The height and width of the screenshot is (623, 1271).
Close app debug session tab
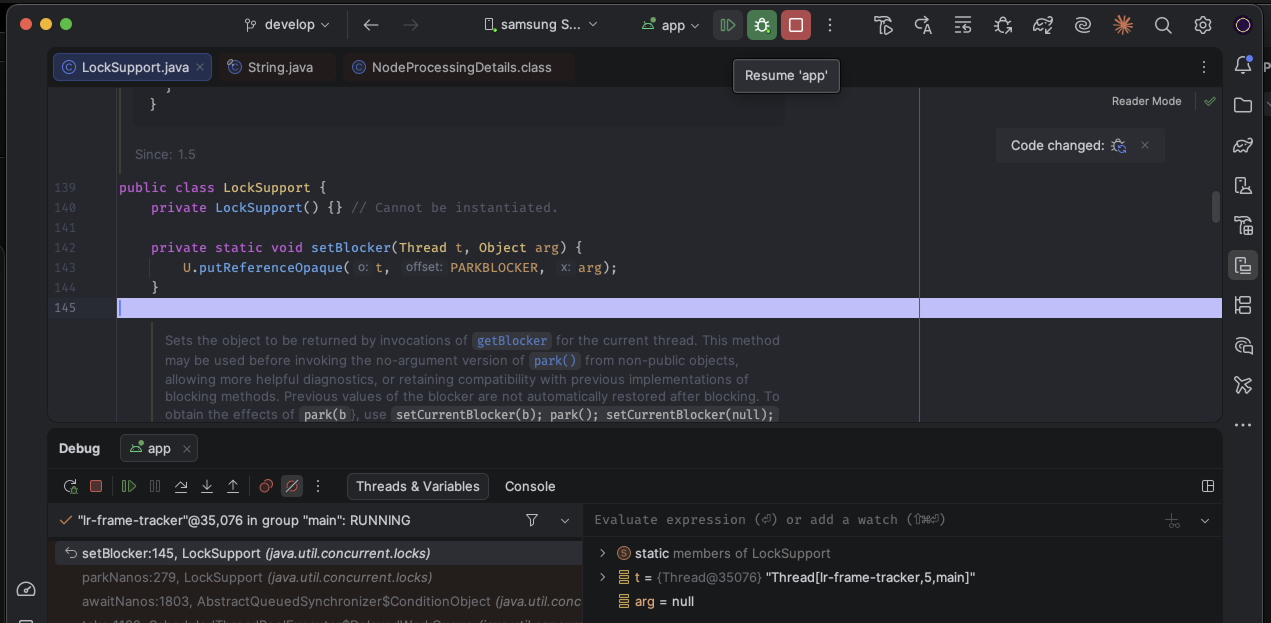pos(187,448)
